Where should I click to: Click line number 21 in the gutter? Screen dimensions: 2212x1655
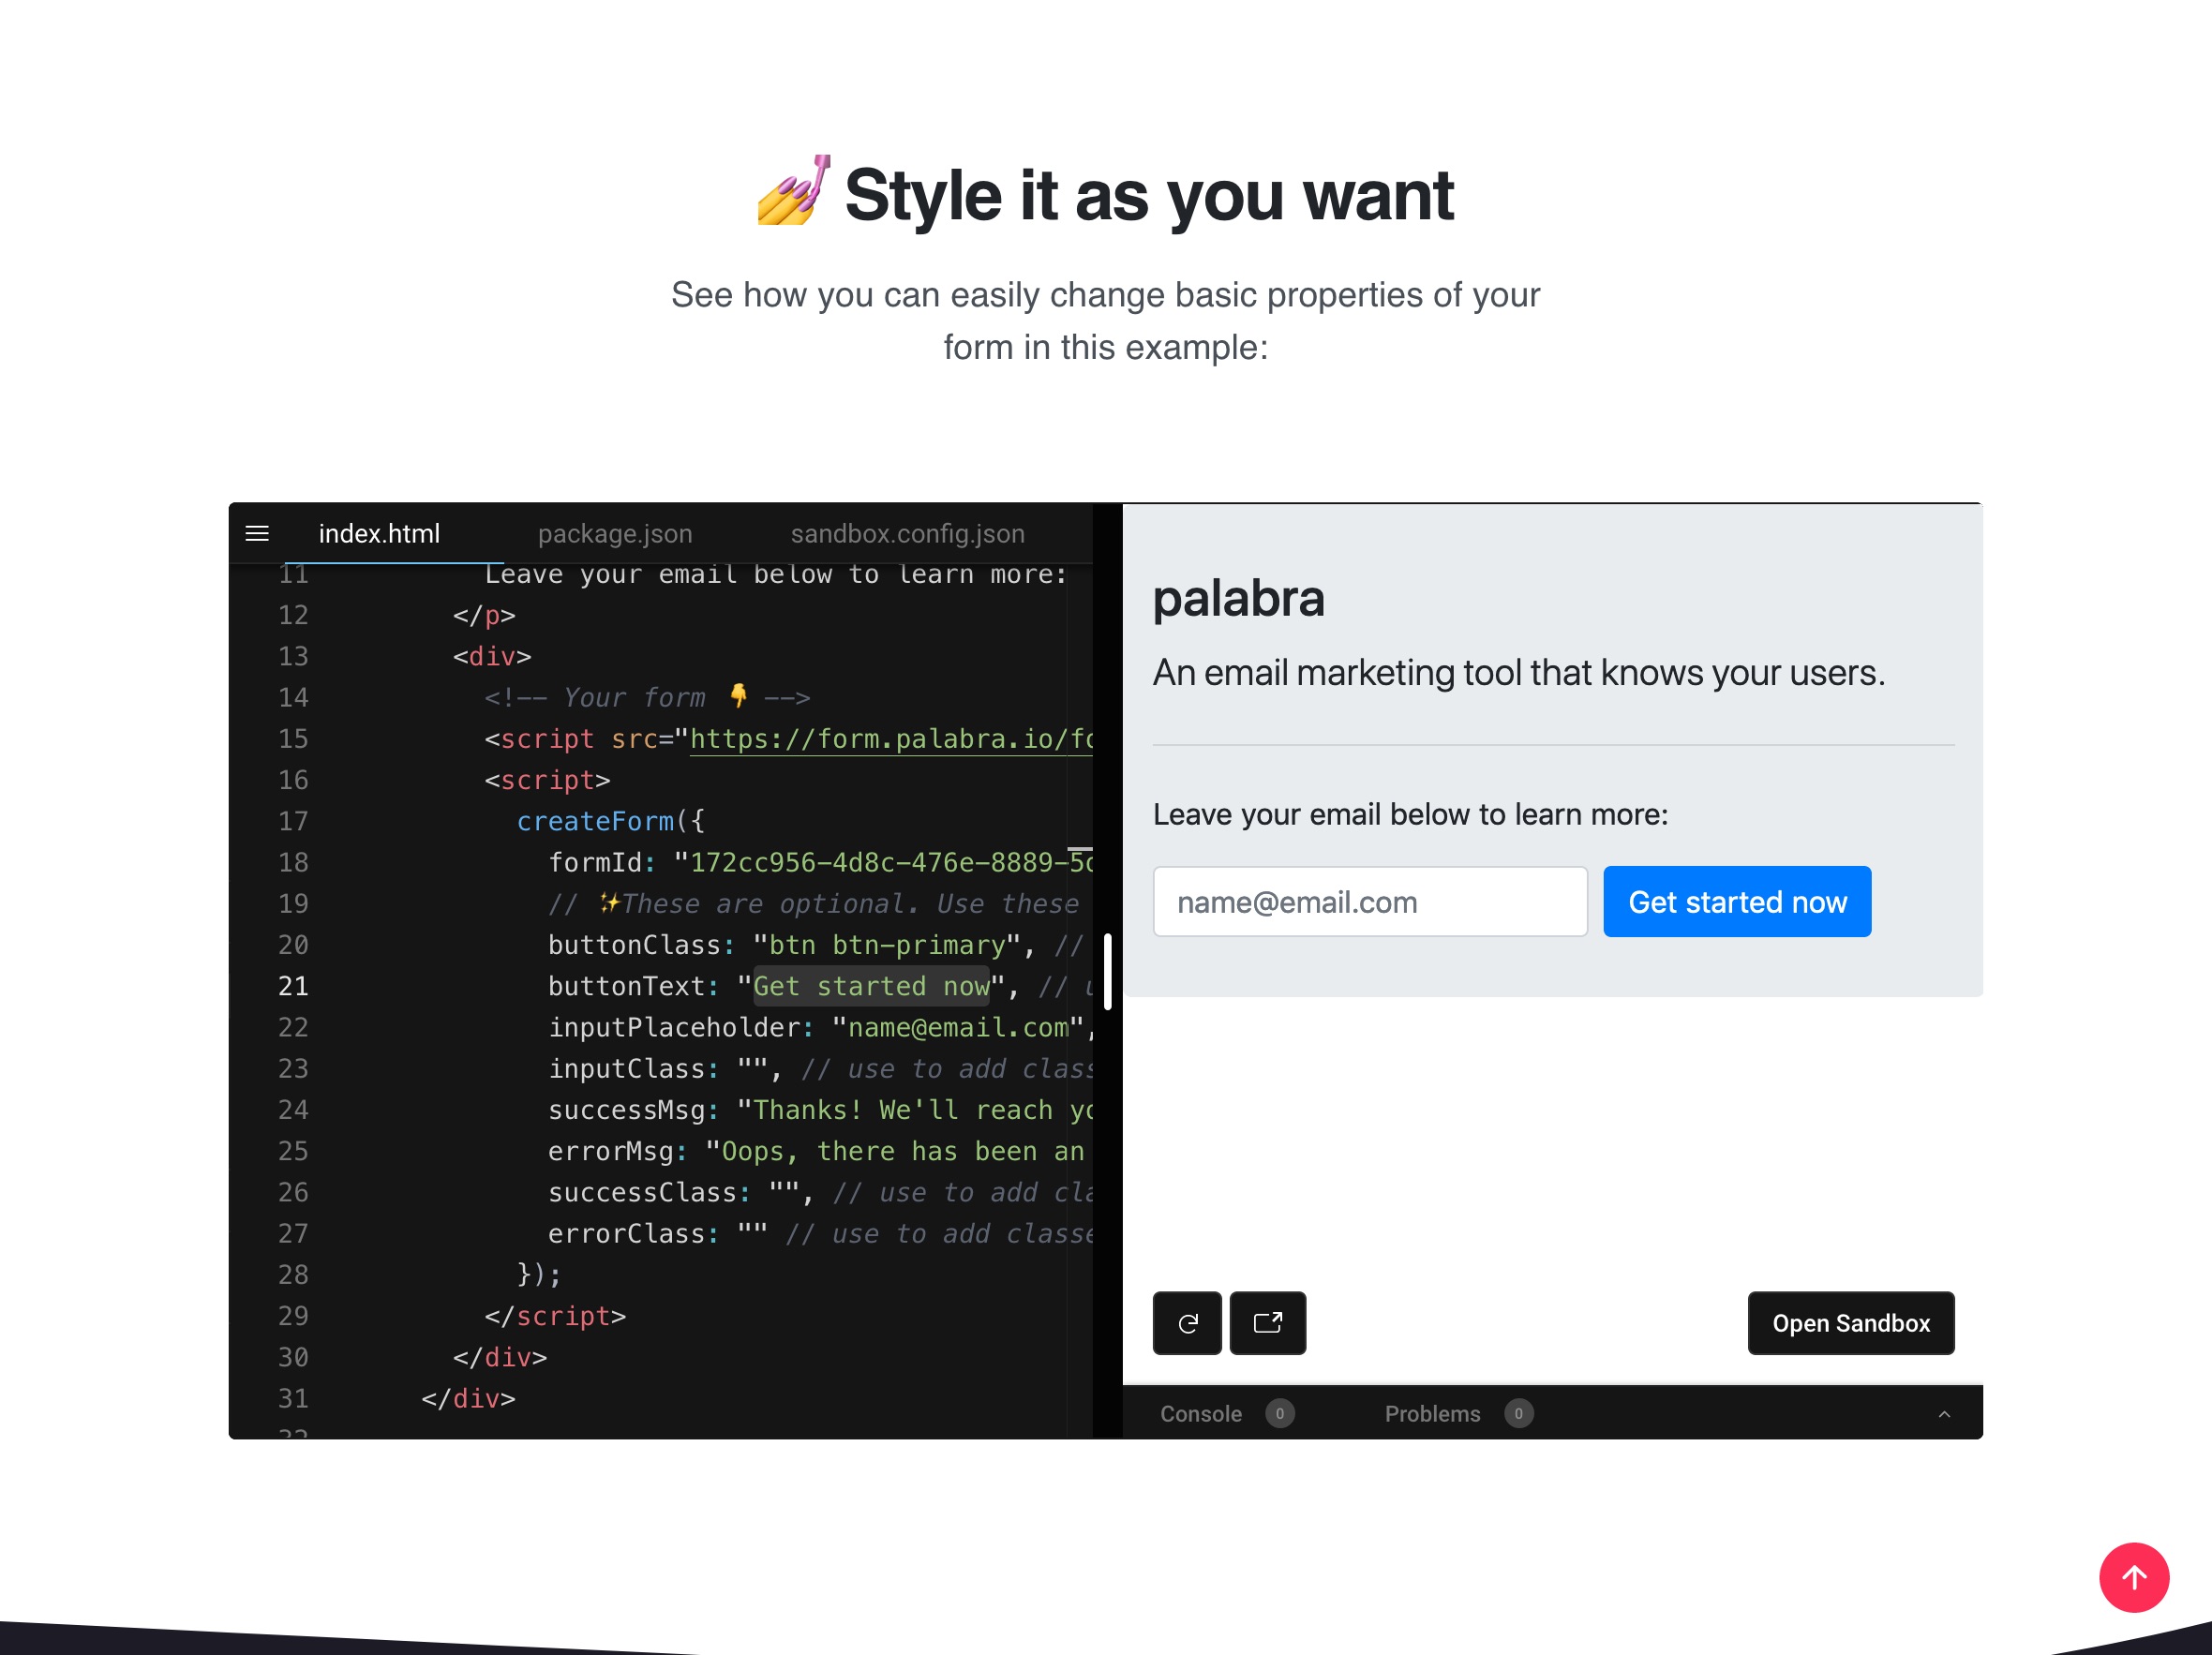tap(293, 987)
